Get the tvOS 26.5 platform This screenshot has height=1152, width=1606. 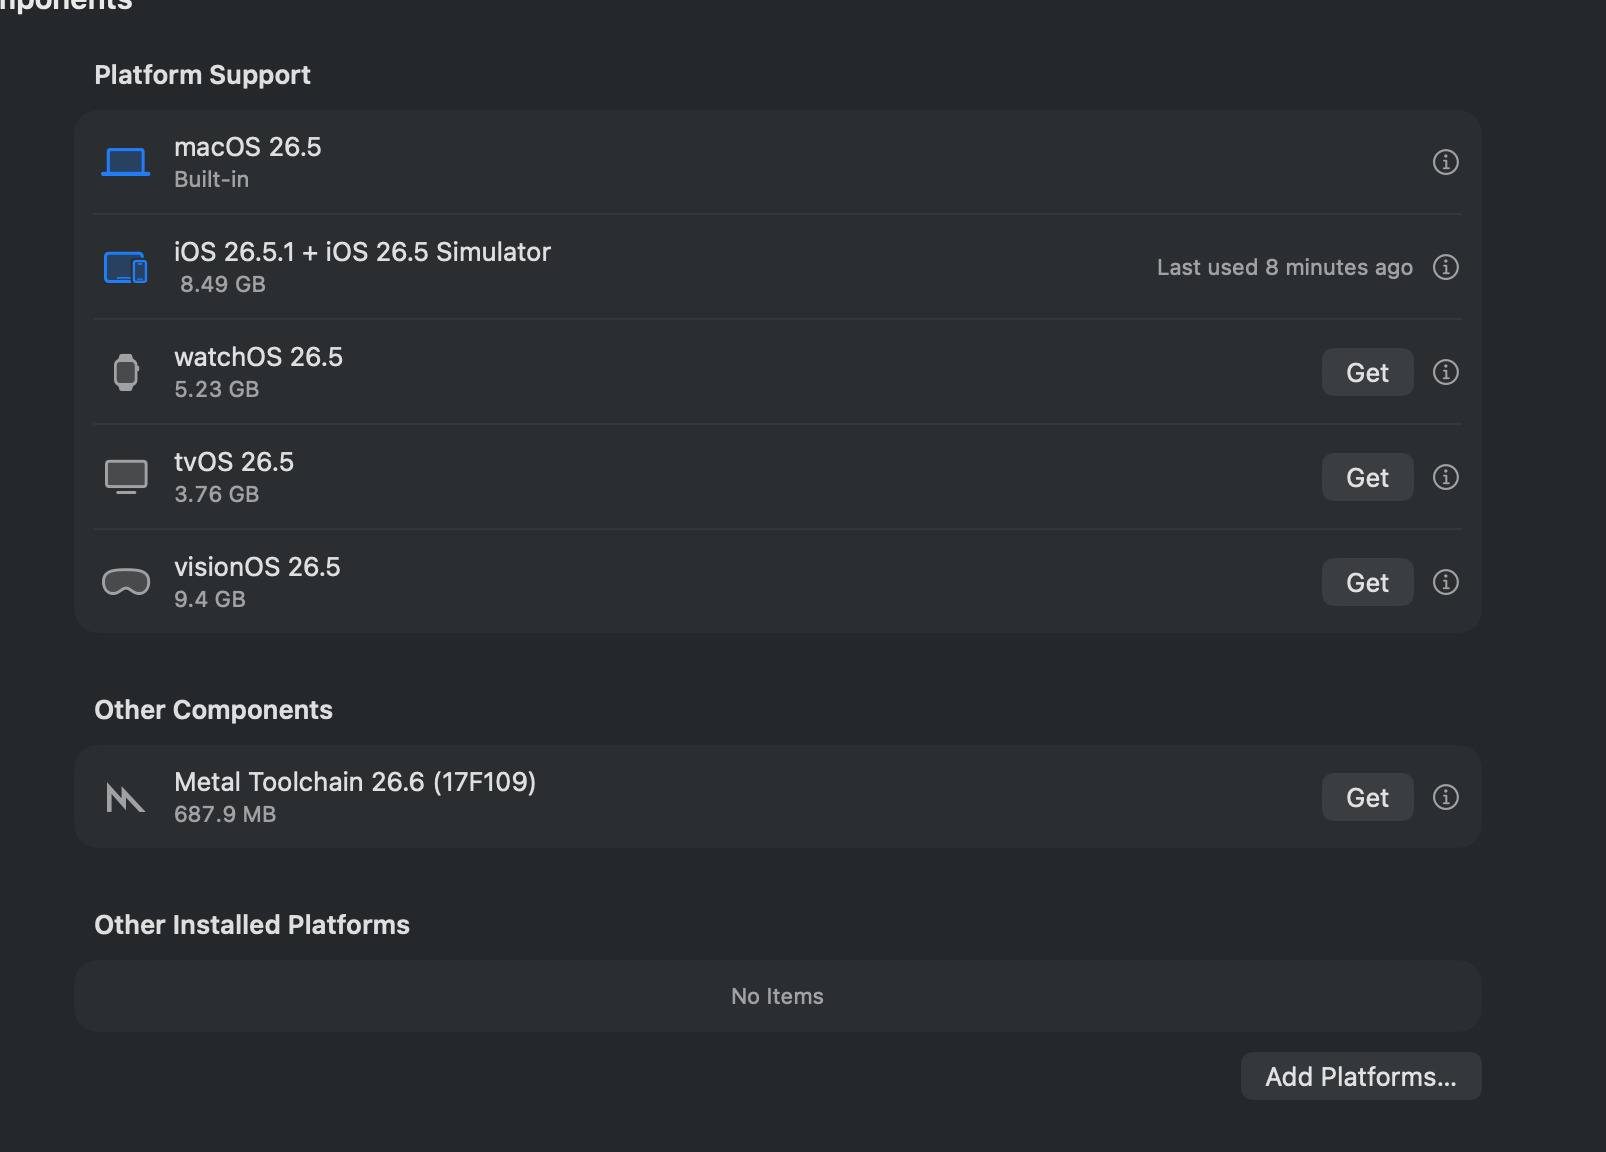[x=1367, y=477]
